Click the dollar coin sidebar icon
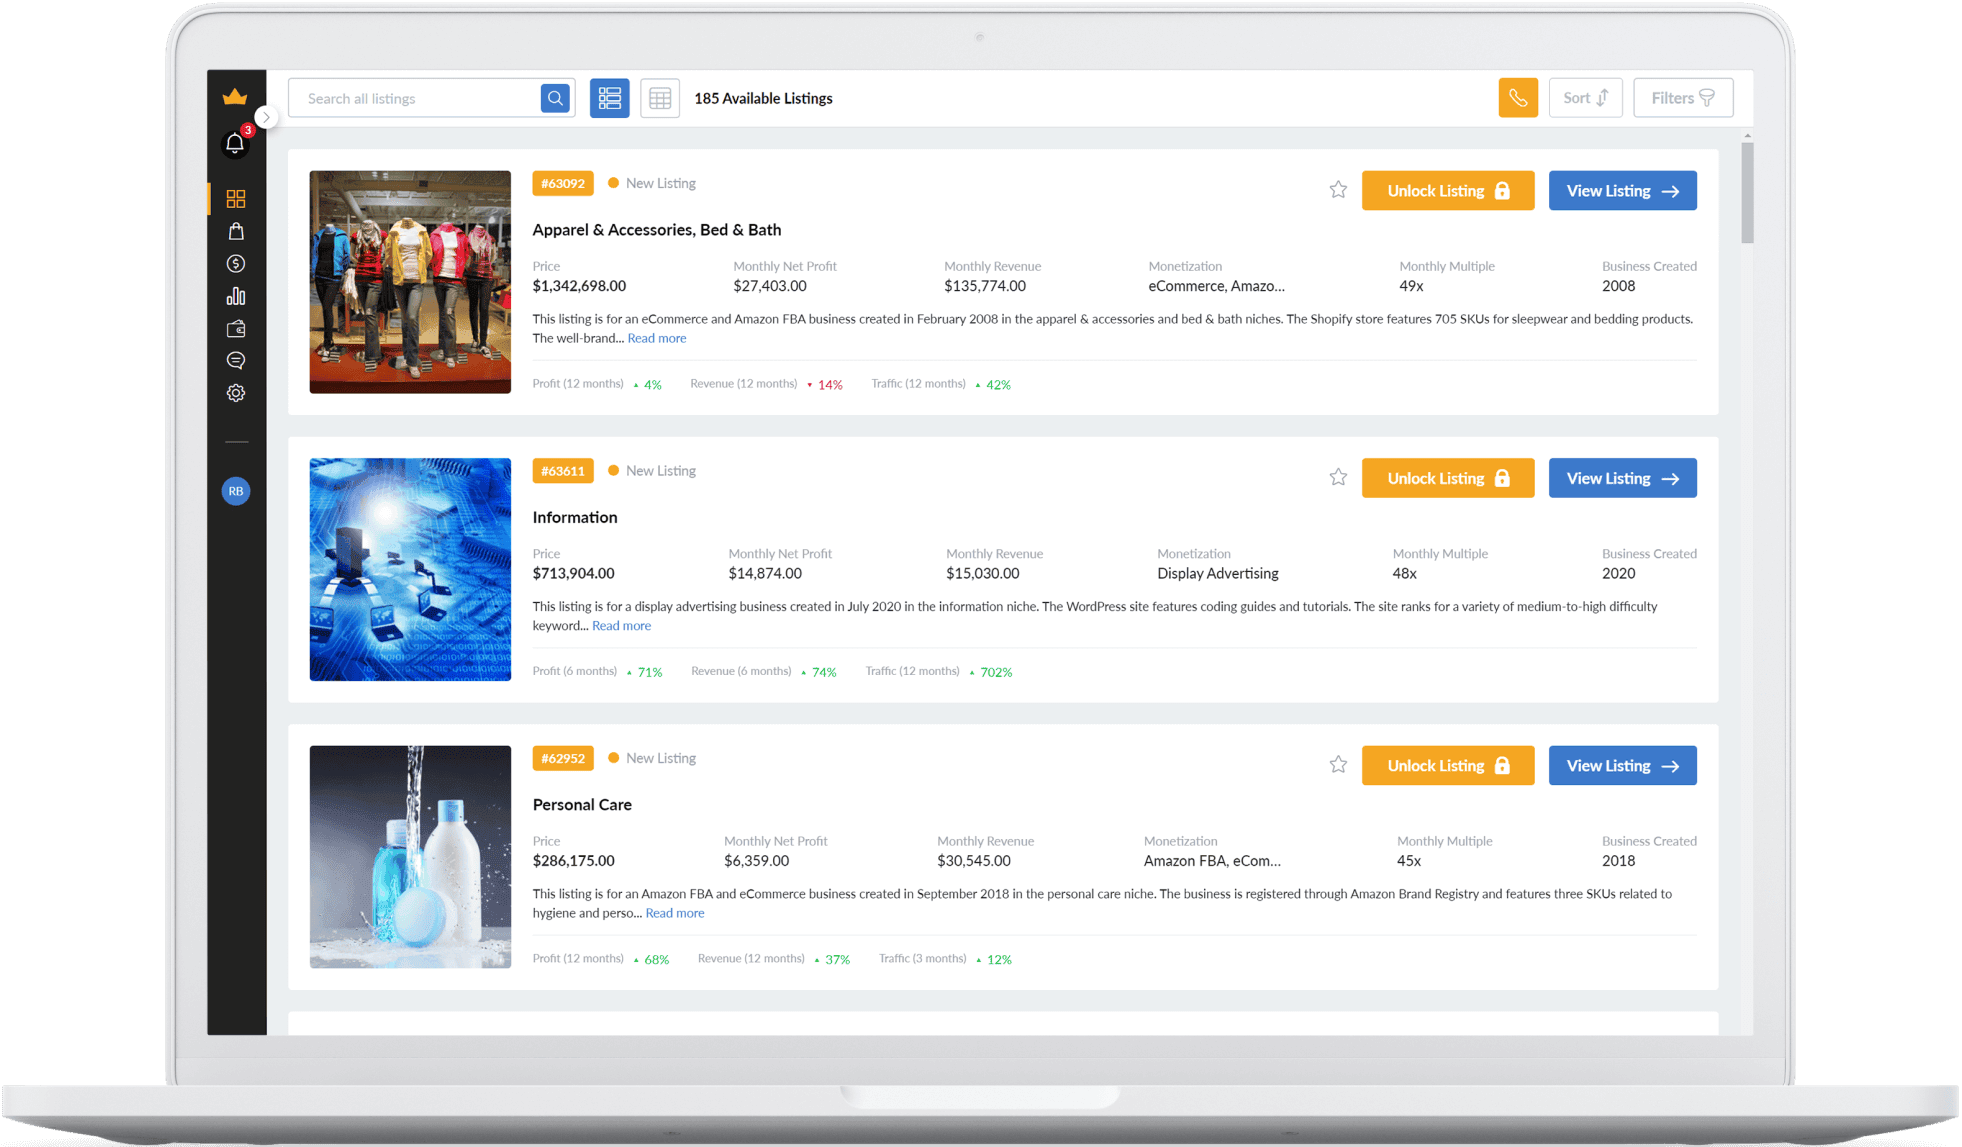This screenshot has width=1962, height=1147. click(x=236, y=264)
